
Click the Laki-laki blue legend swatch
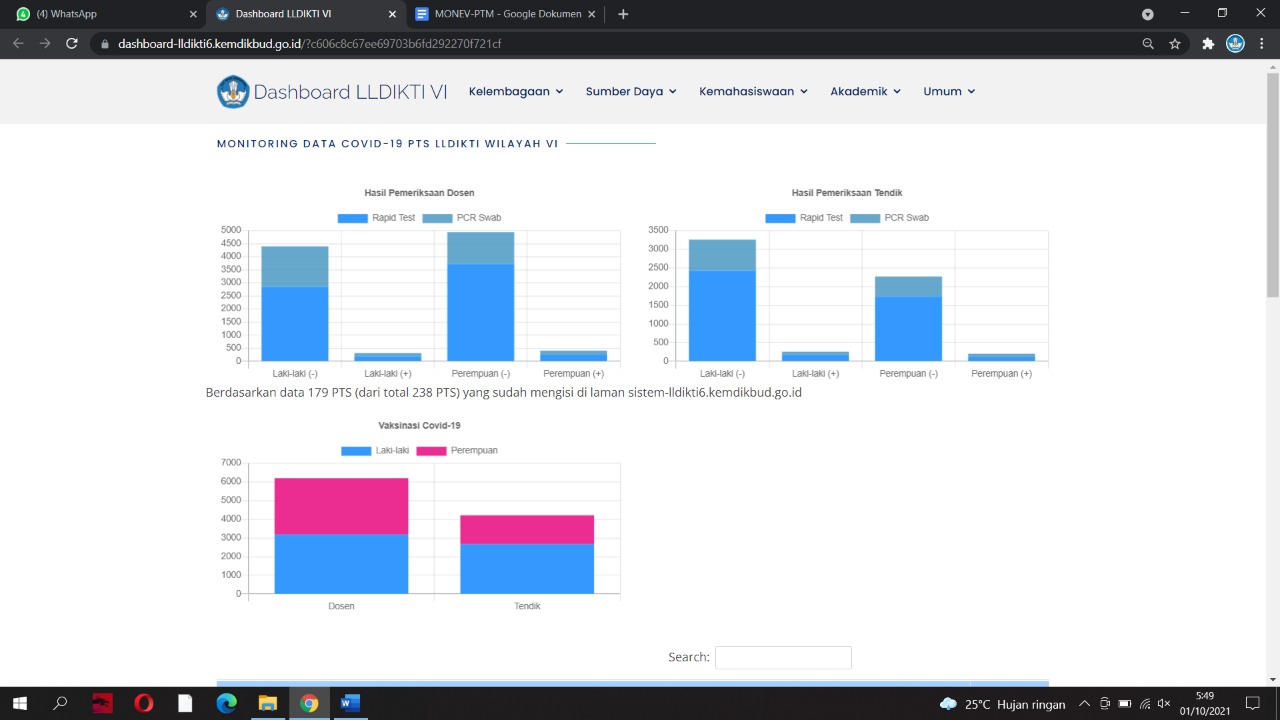(x=356, y=451)
